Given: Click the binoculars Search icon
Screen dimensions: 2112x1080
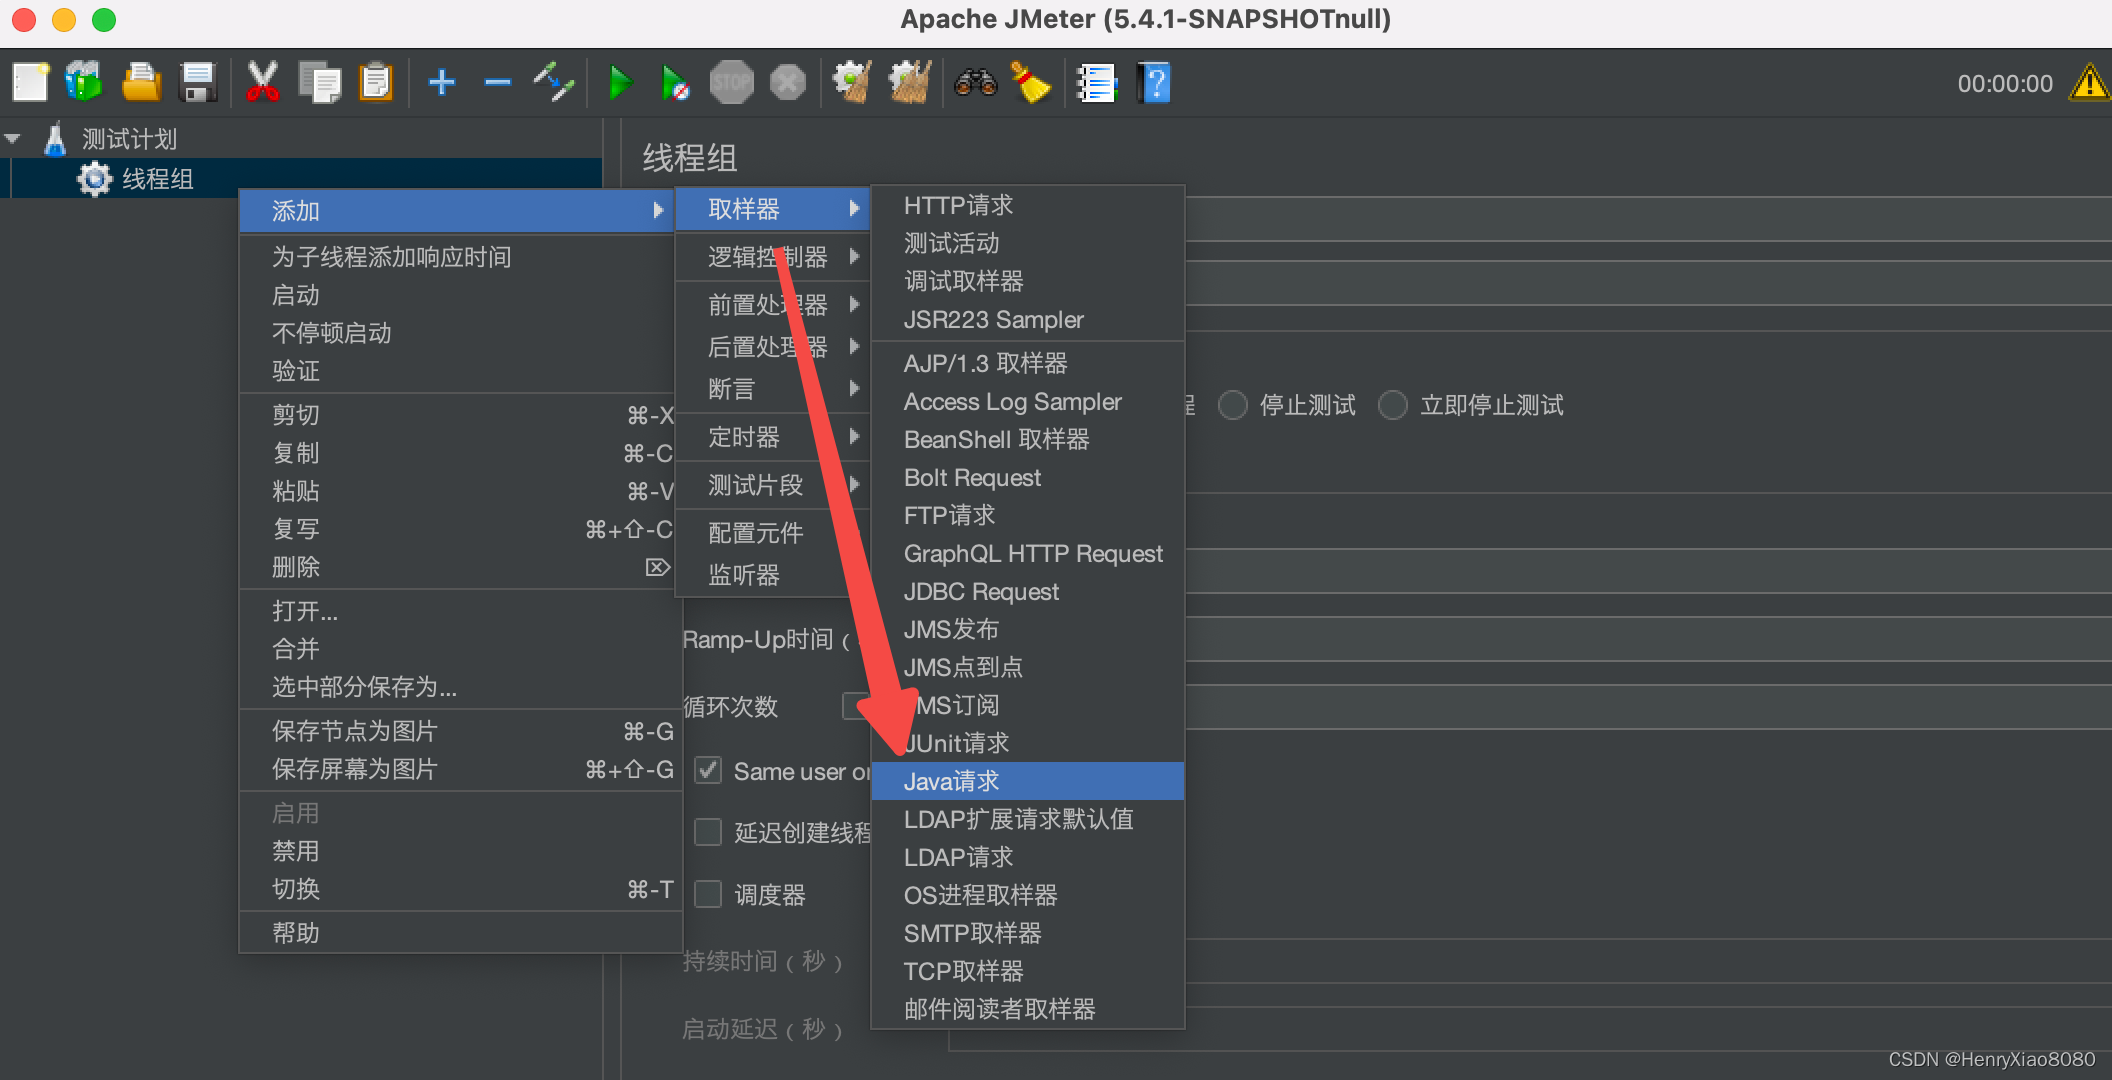Looking at the screenshot, I should (975, 83).
